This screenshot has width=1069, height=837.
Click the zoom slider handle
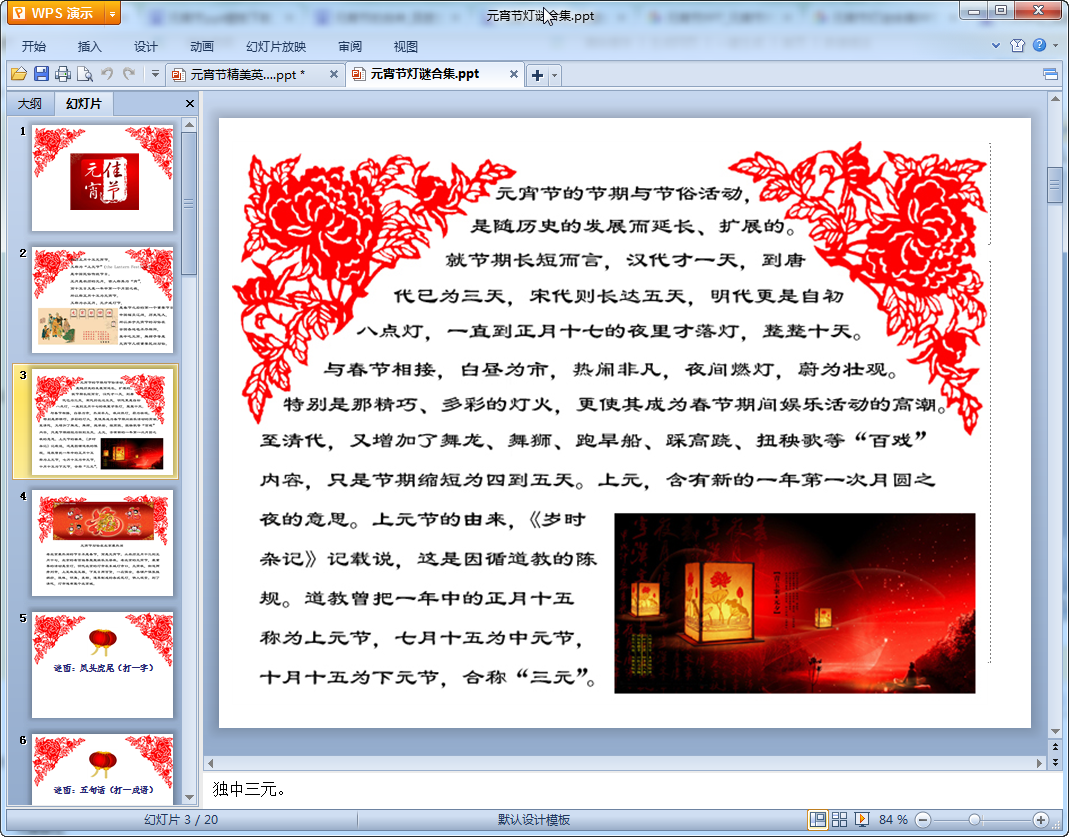click(974, 820)
